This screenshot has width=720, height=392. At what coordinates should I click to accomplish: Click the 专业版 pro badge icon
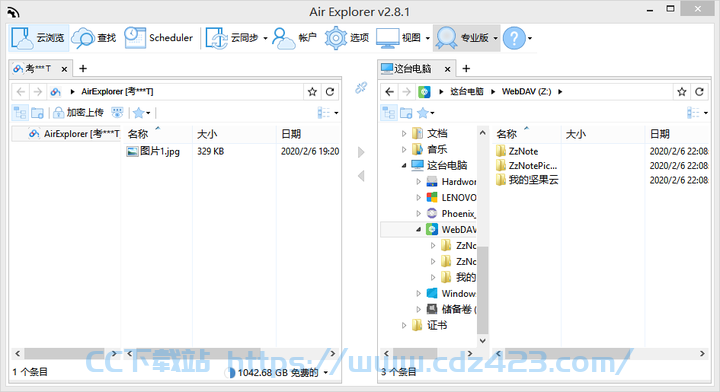(x=446, y=38)
